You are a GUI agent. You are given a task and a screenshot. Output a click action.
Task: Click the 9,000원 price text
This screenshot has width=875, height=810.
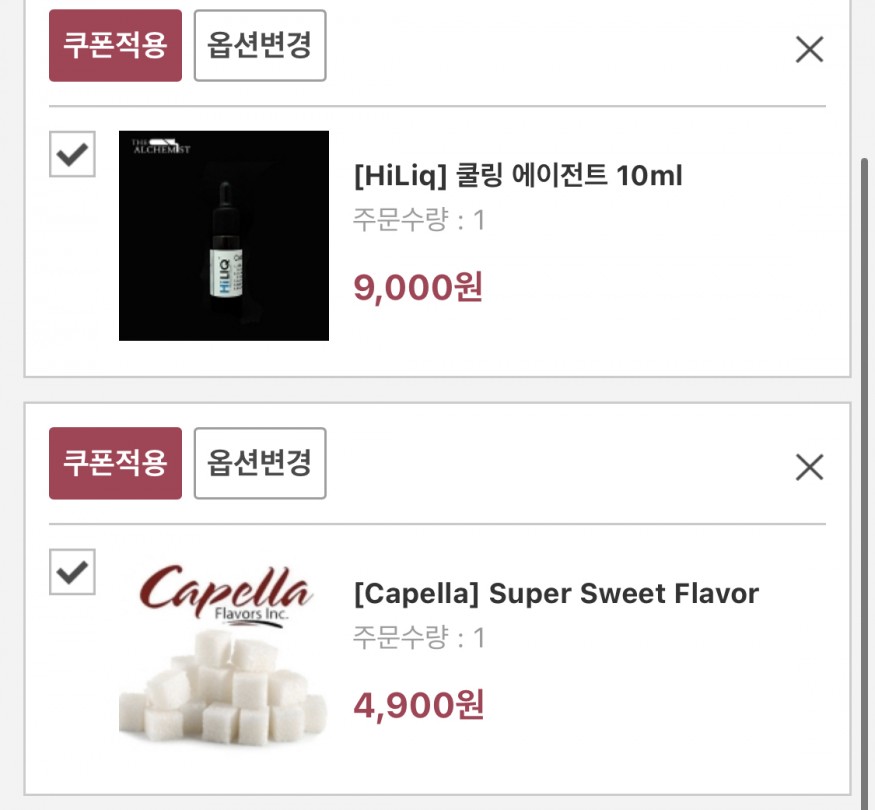pyautogui.click(x=418, y=287)
